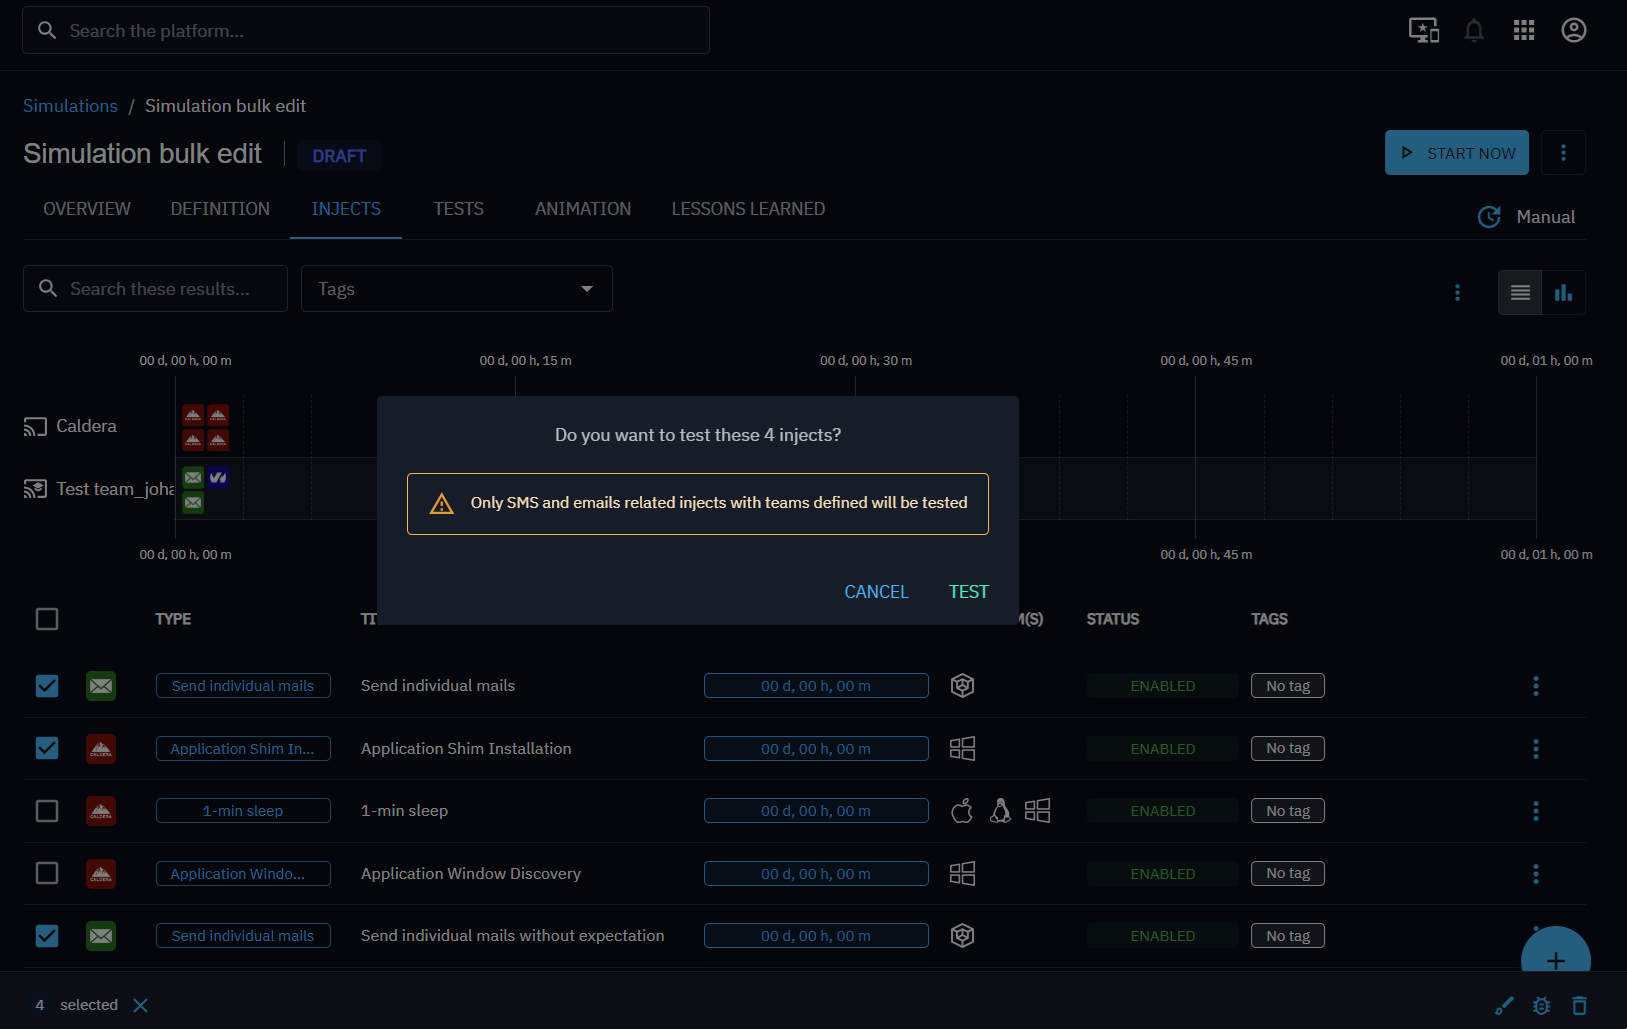Image resolution: width=1627 pixels, height=1029 pixels.
Task: Open row actions for Application Shim Installation
Action: [x=1535, y=749]
